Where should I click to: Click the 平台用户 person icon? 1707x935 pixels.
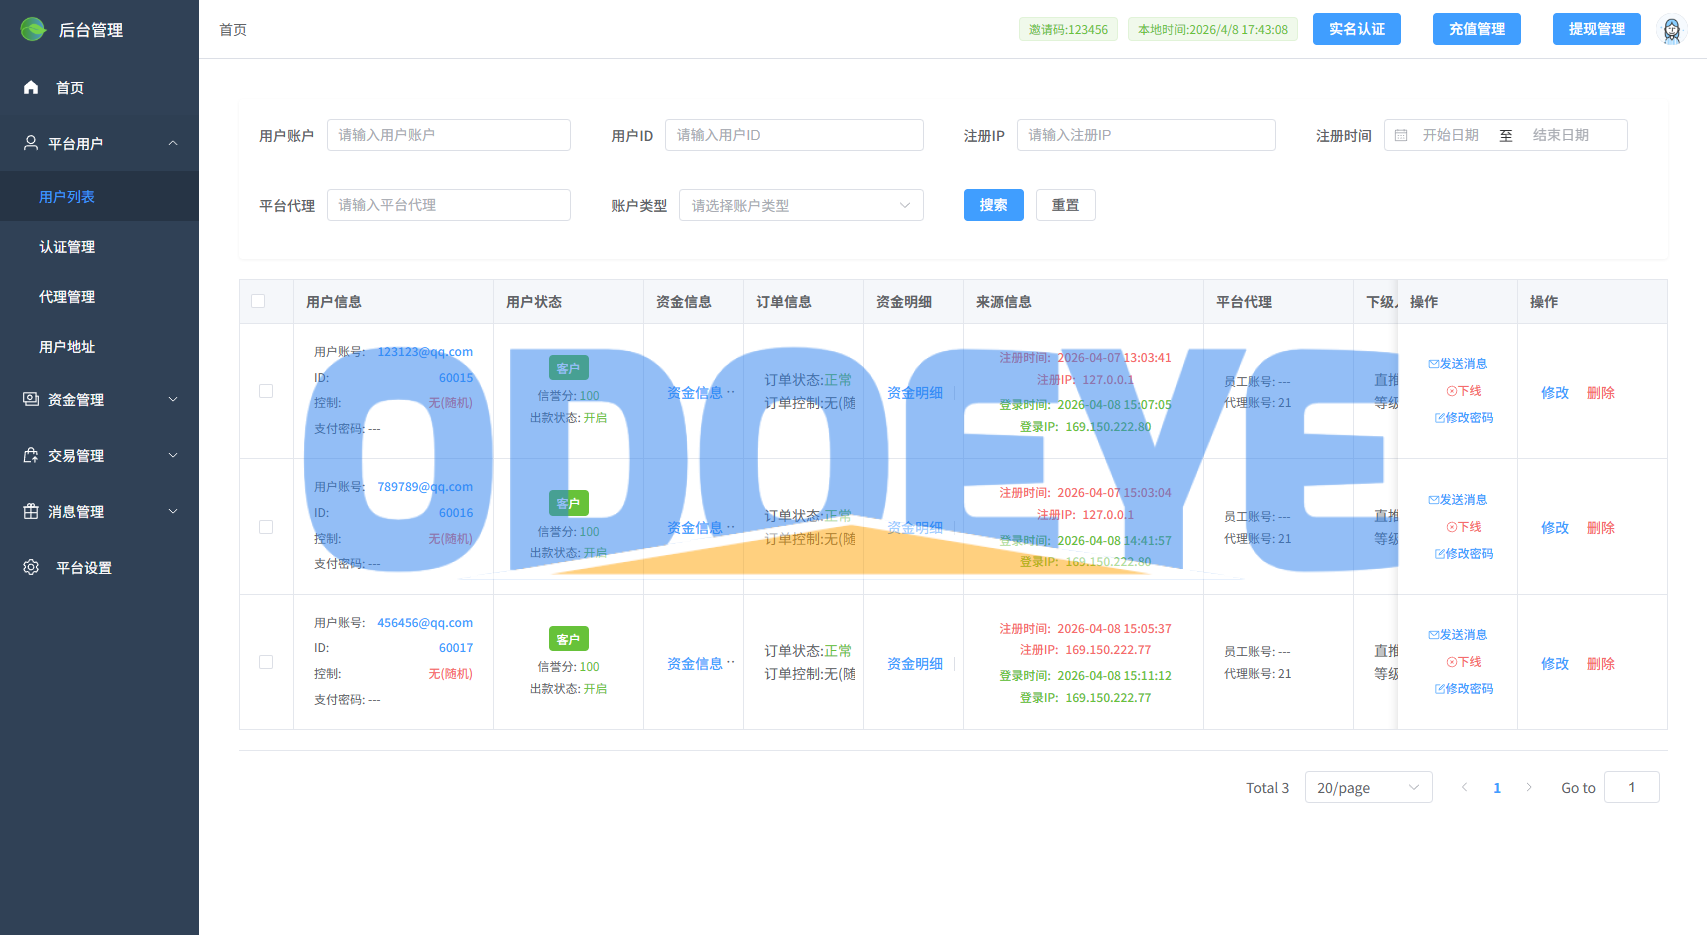31,143
